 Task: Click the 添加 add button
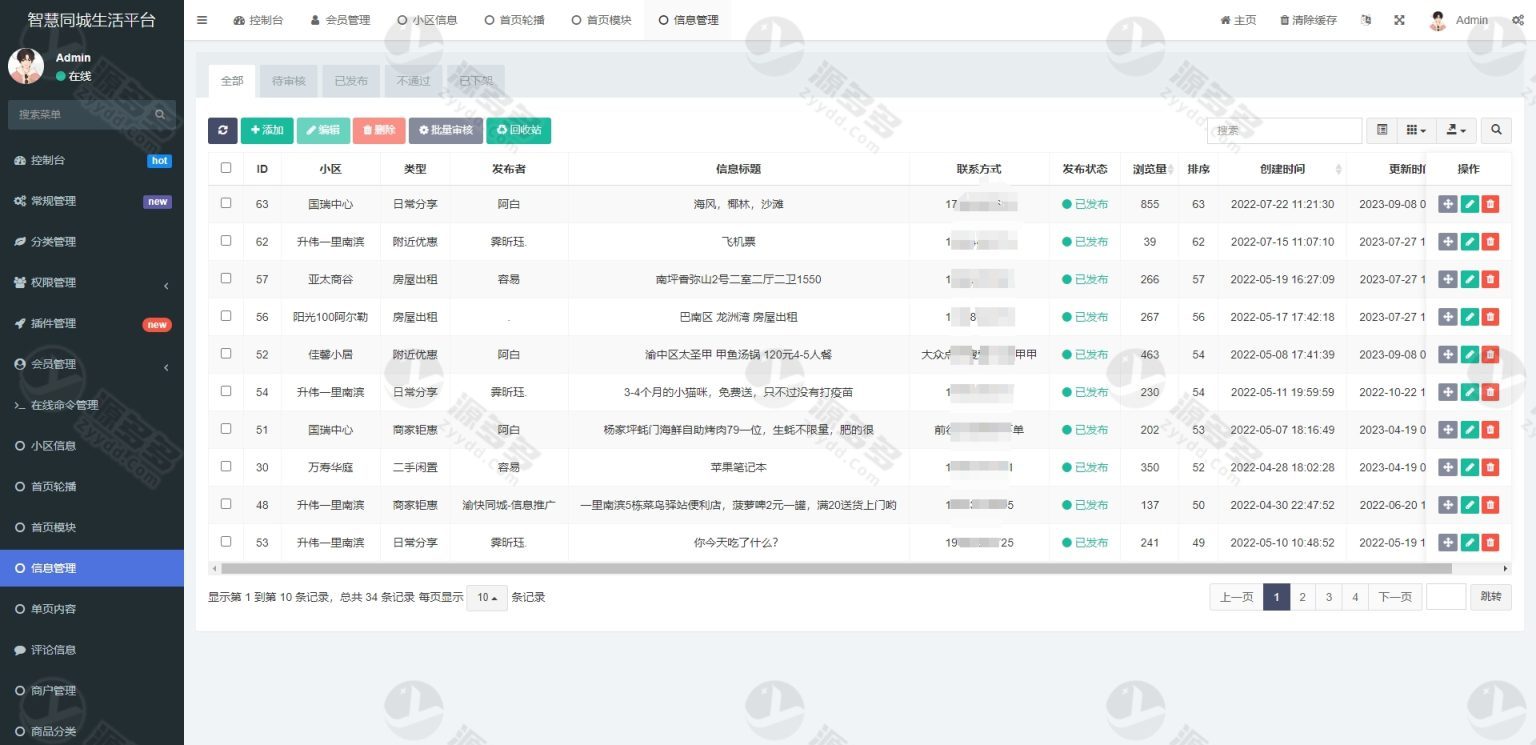coord(267,130)
